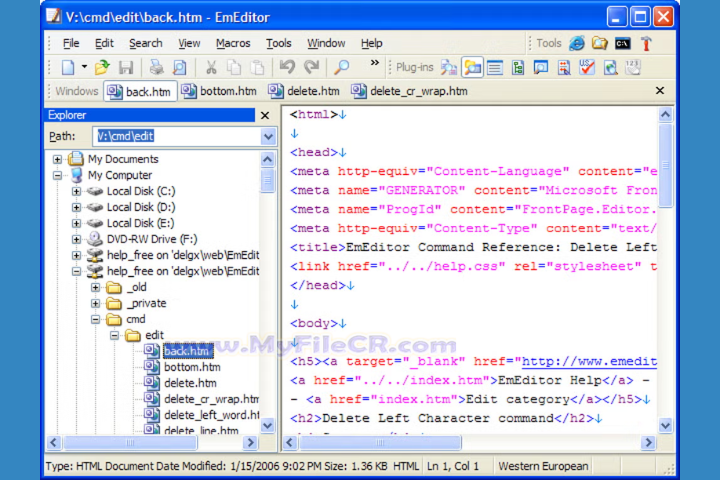Expand the toolbar overflow chevron

pos(375,63)
